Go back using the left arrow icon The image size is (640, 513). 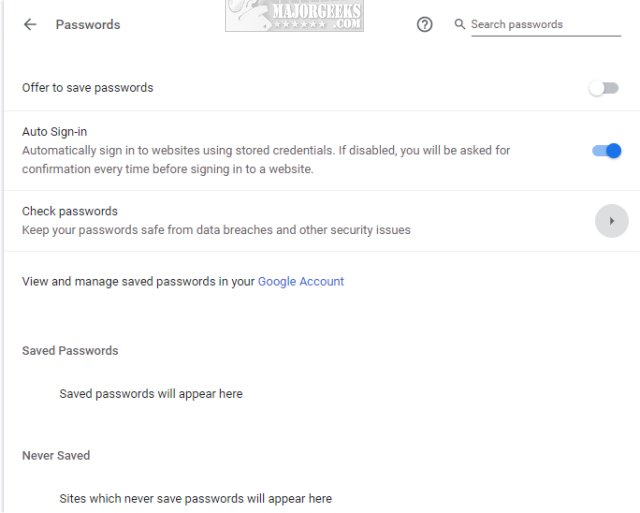(30, 24)
